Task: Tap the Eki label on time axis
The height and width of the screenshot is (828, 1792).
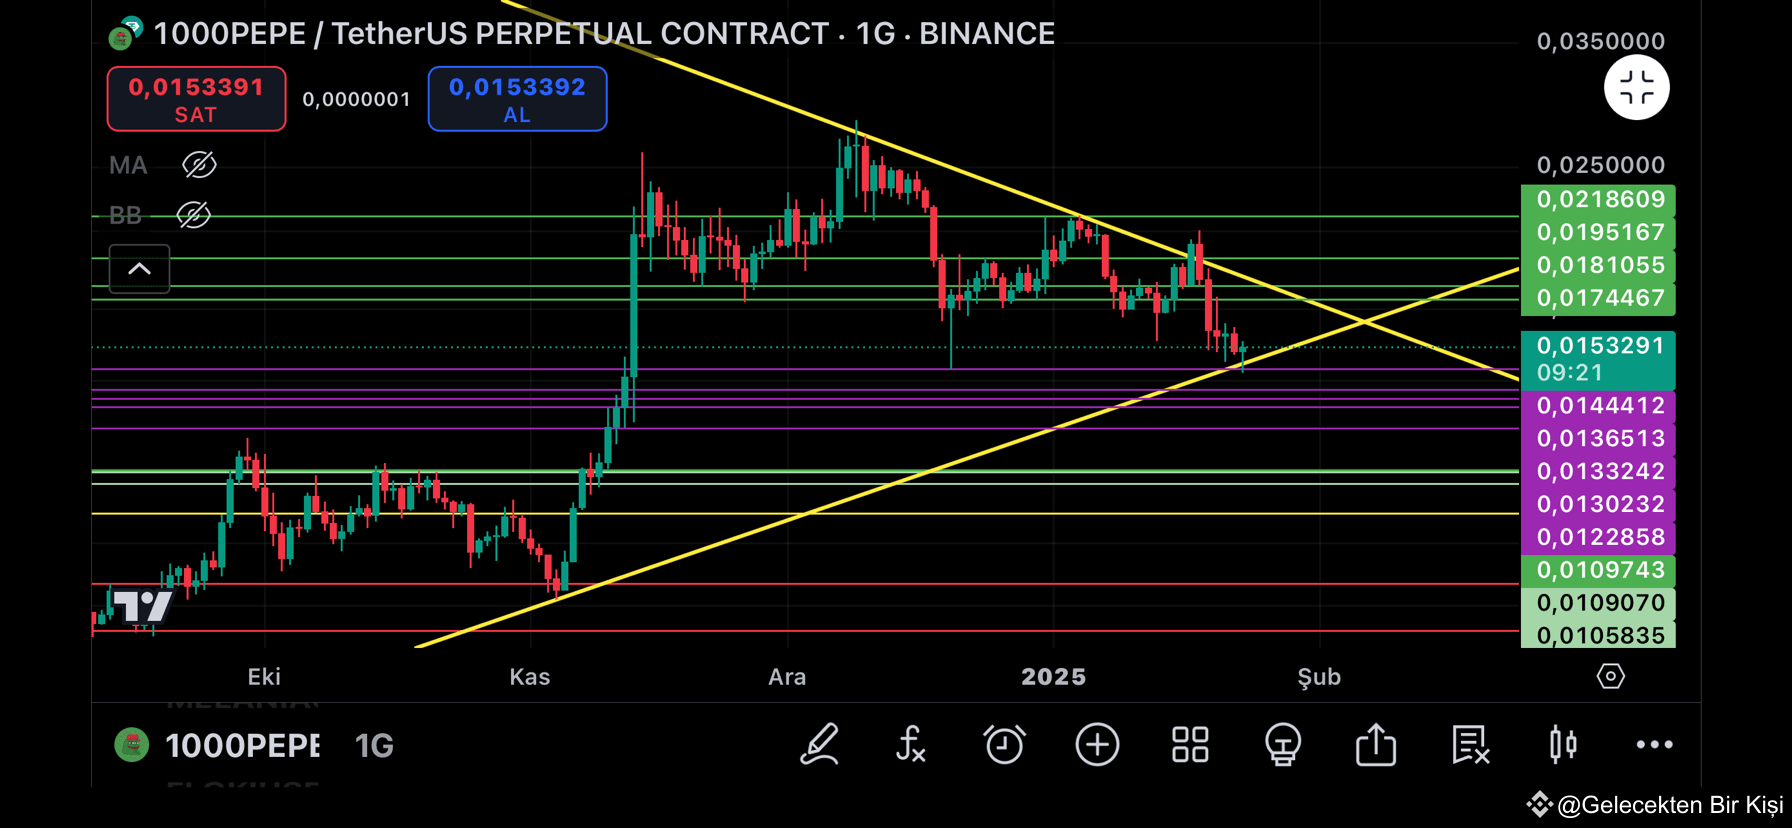Action: click(x=264, y=677)
